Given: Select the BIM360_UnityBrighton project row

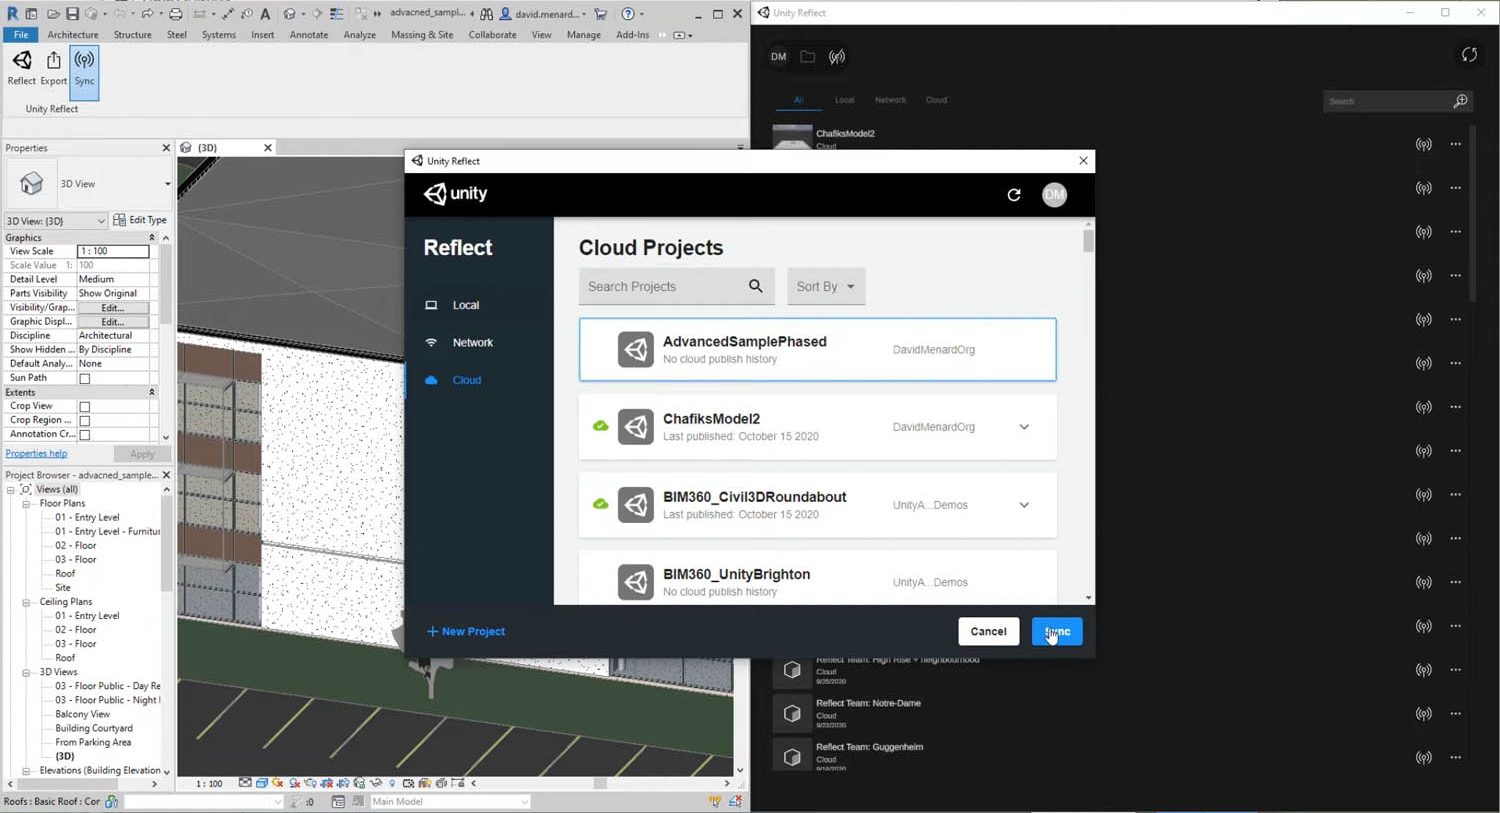Looking at the screenshot, I should 818,577.
